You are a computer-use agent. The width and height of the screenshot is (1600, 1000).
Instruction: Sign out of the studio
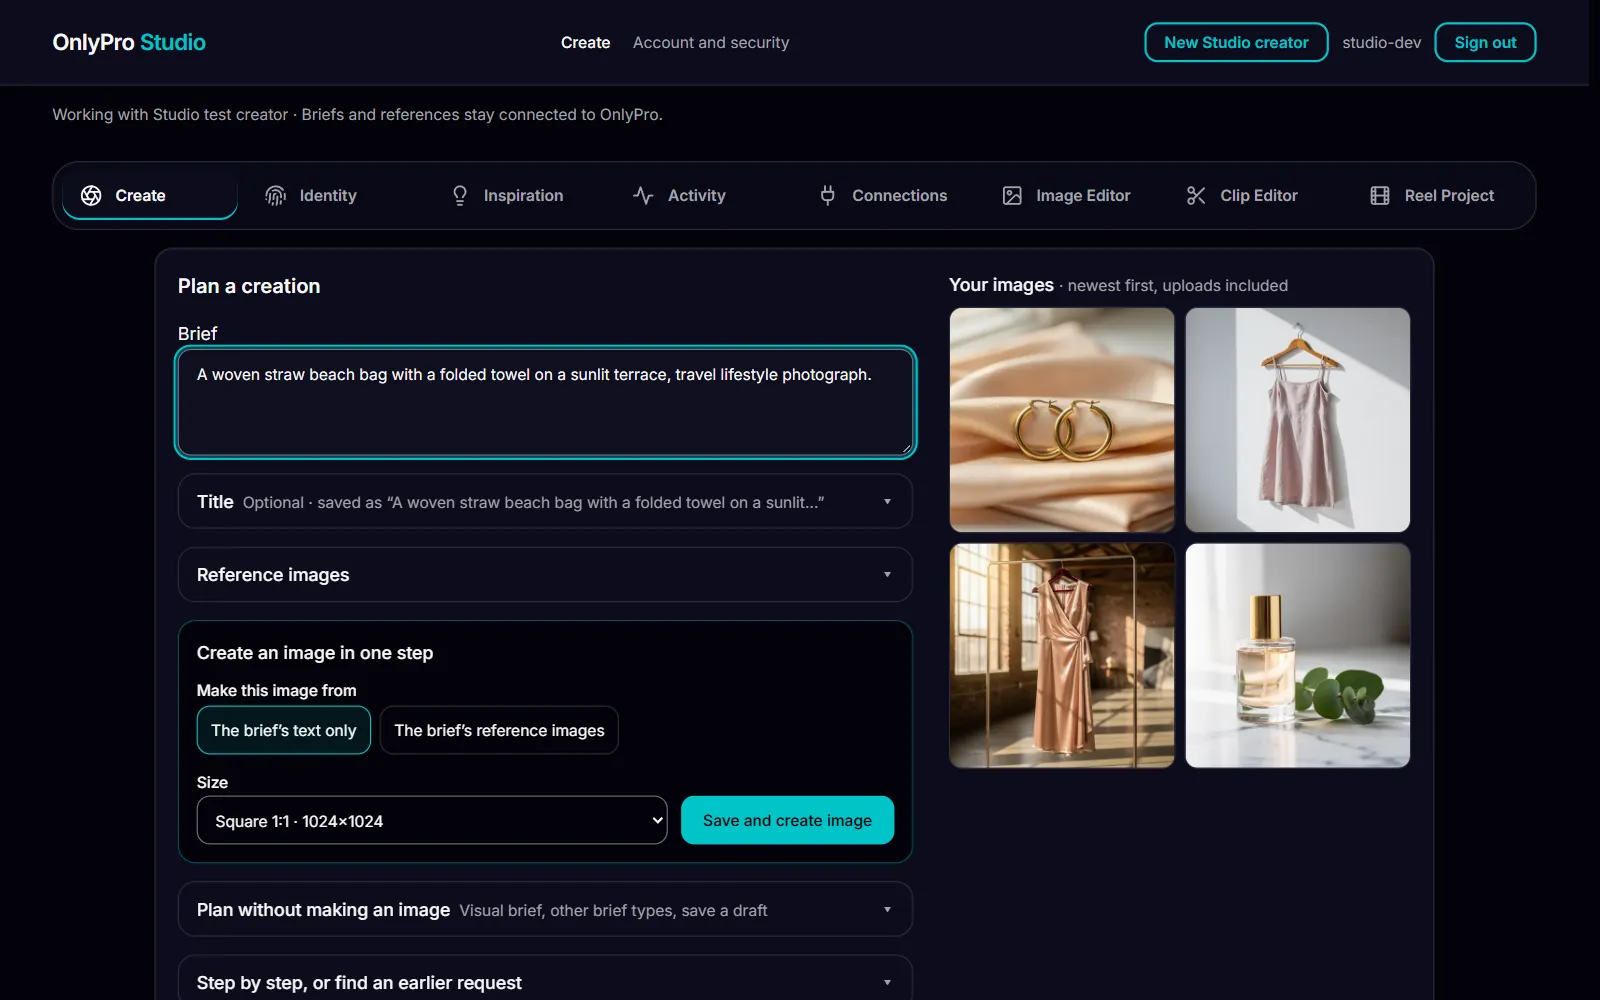(x=1485, y=42)
